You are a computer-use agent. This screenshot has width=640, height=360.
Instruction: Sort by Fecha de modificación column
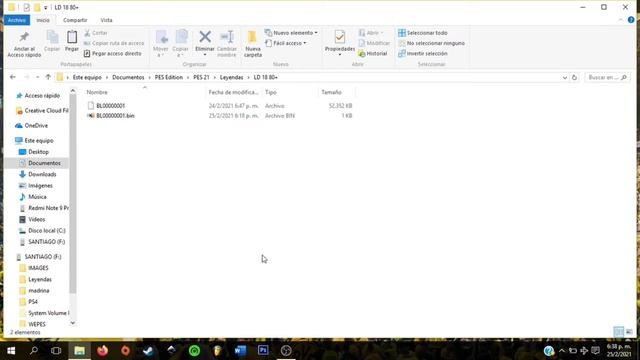(233, 92)
